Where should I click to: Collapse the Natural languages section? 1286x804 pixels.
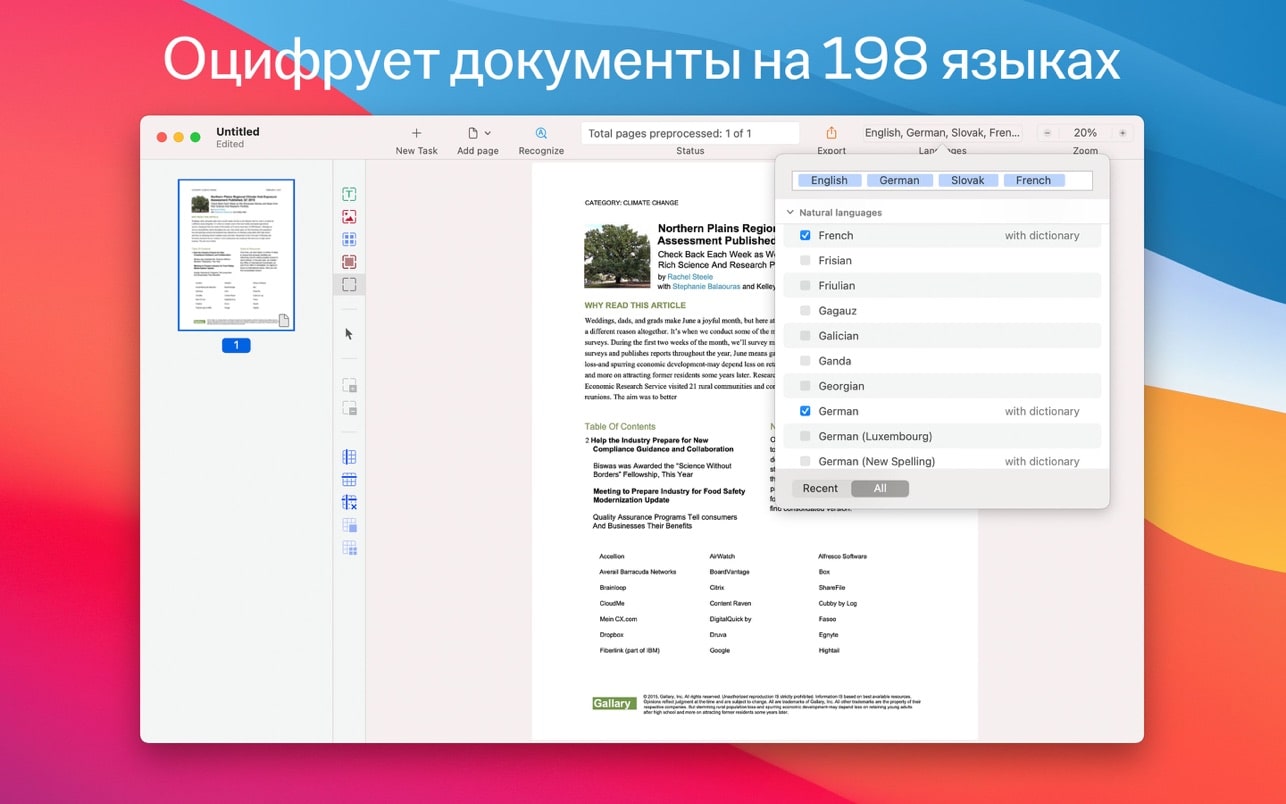pos(790,211)
